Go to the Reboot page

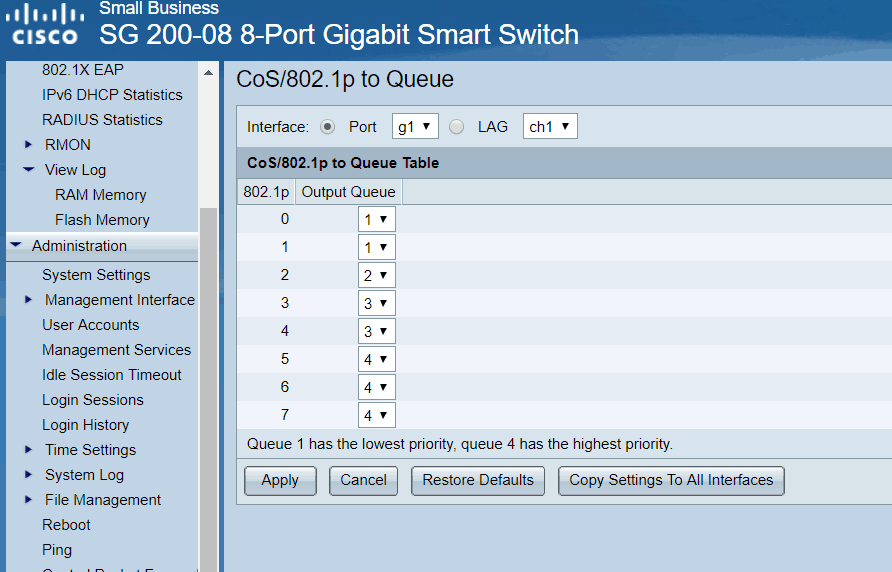[66, 525]
